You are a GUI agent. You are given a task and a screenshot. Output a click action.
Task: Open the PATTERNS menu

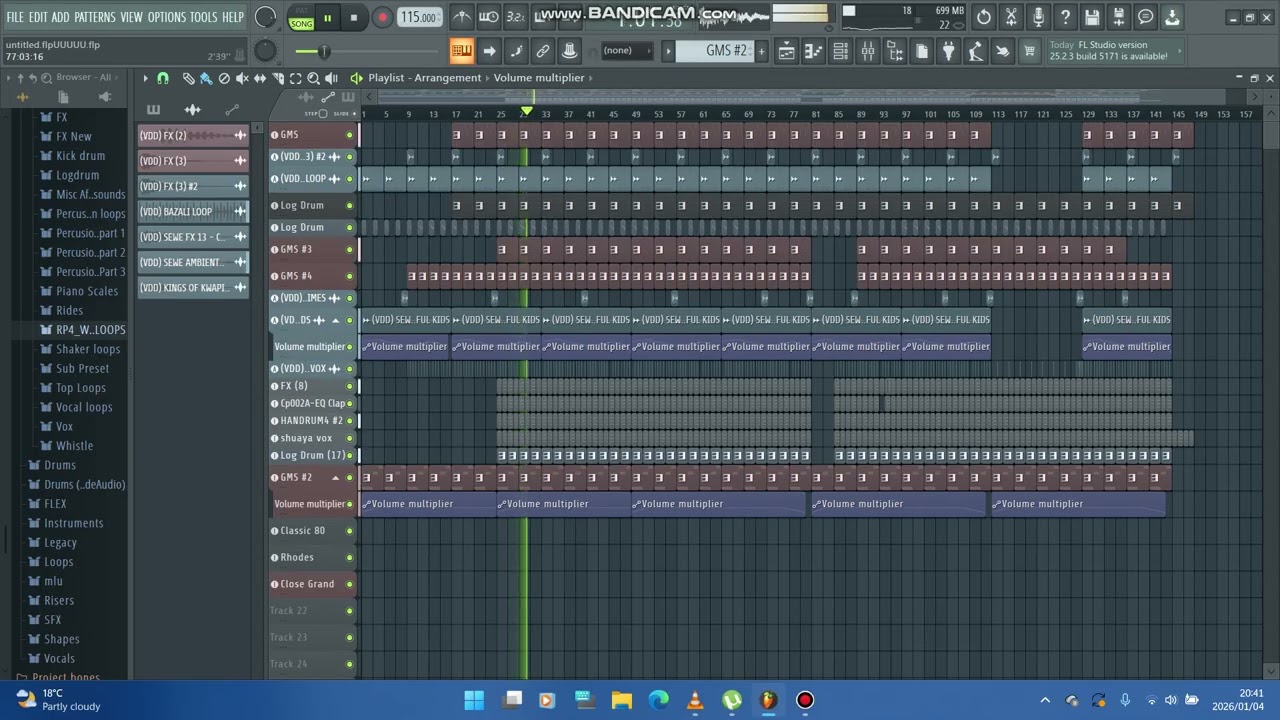point(95,17)
